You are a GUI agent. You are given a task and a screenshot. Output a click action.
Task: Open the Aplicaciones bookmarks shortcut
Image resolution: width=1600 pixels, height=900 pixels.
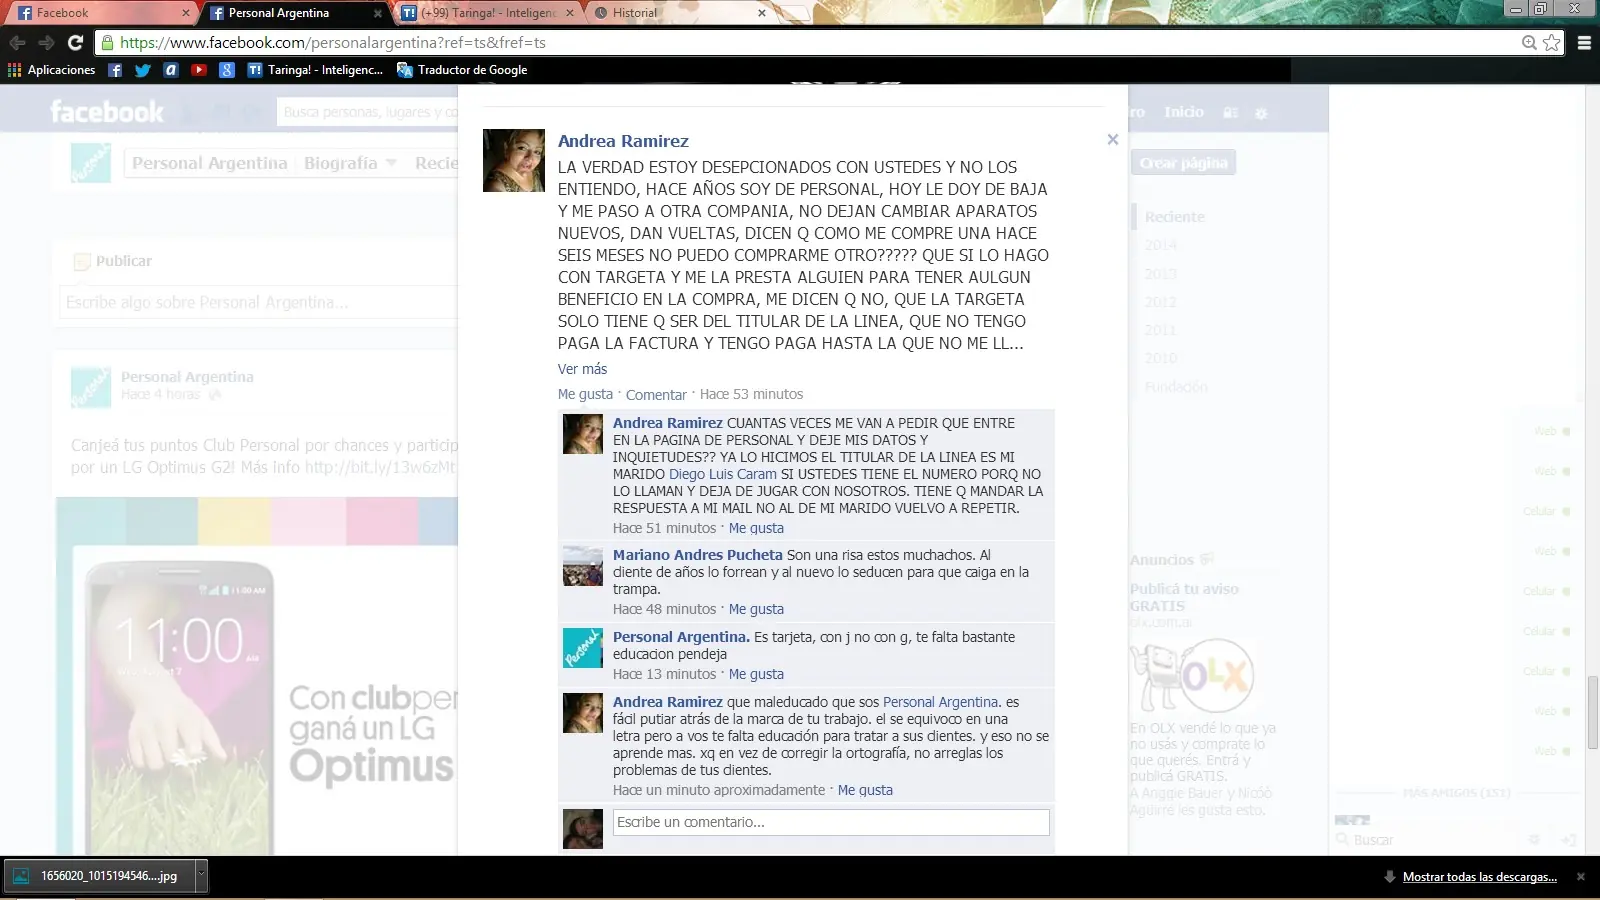51,70
